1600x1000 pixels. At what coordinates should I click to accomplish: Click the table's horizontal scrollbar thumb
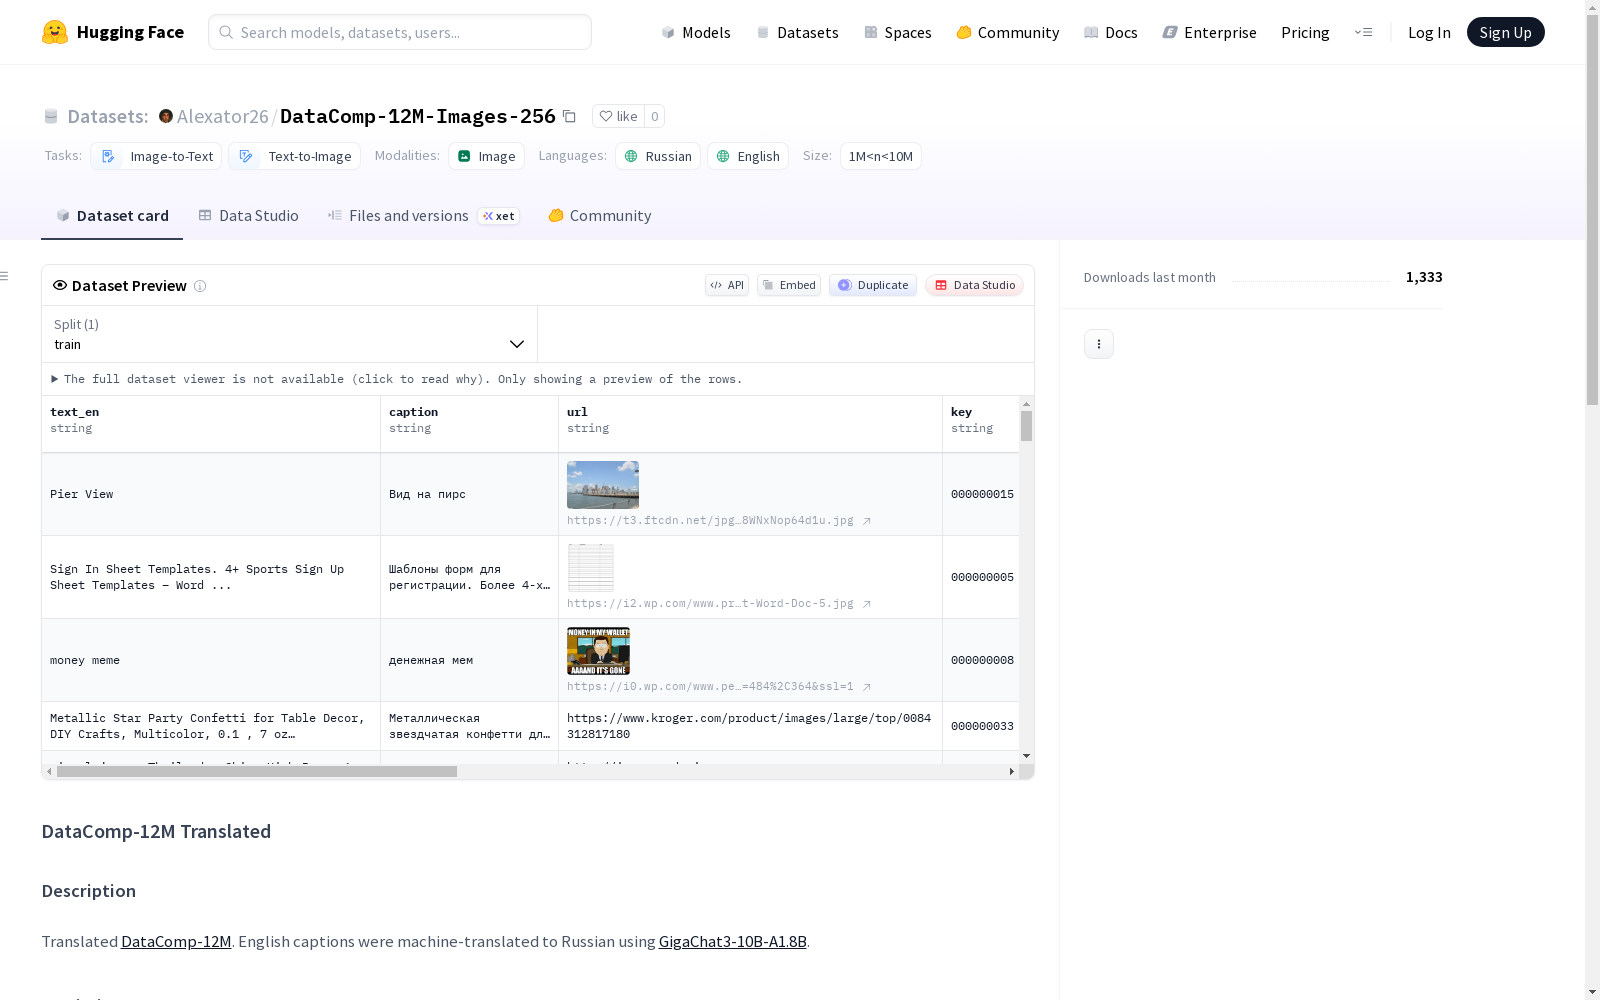pos(257,771)
